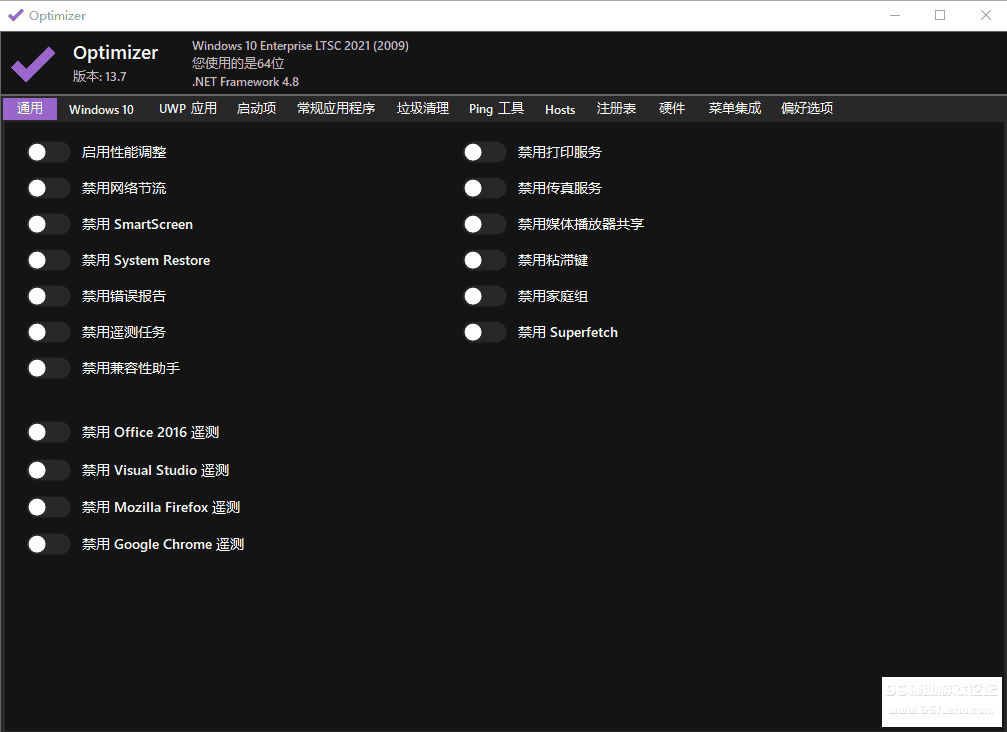
Task: Maximize the Optimizer window
Action: click(x=939, y=15)
